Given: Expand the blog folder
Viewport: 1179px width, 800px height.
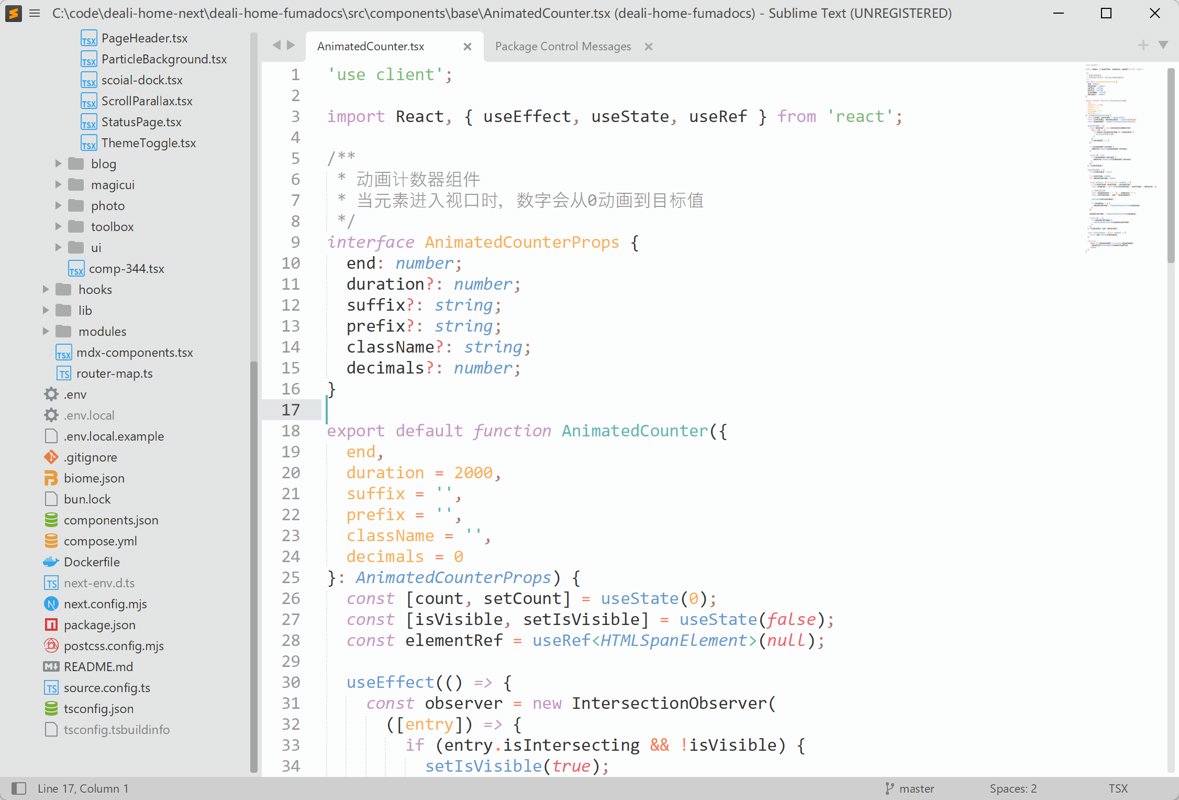Looking at the screenshot, I should [x=59, y=164].
